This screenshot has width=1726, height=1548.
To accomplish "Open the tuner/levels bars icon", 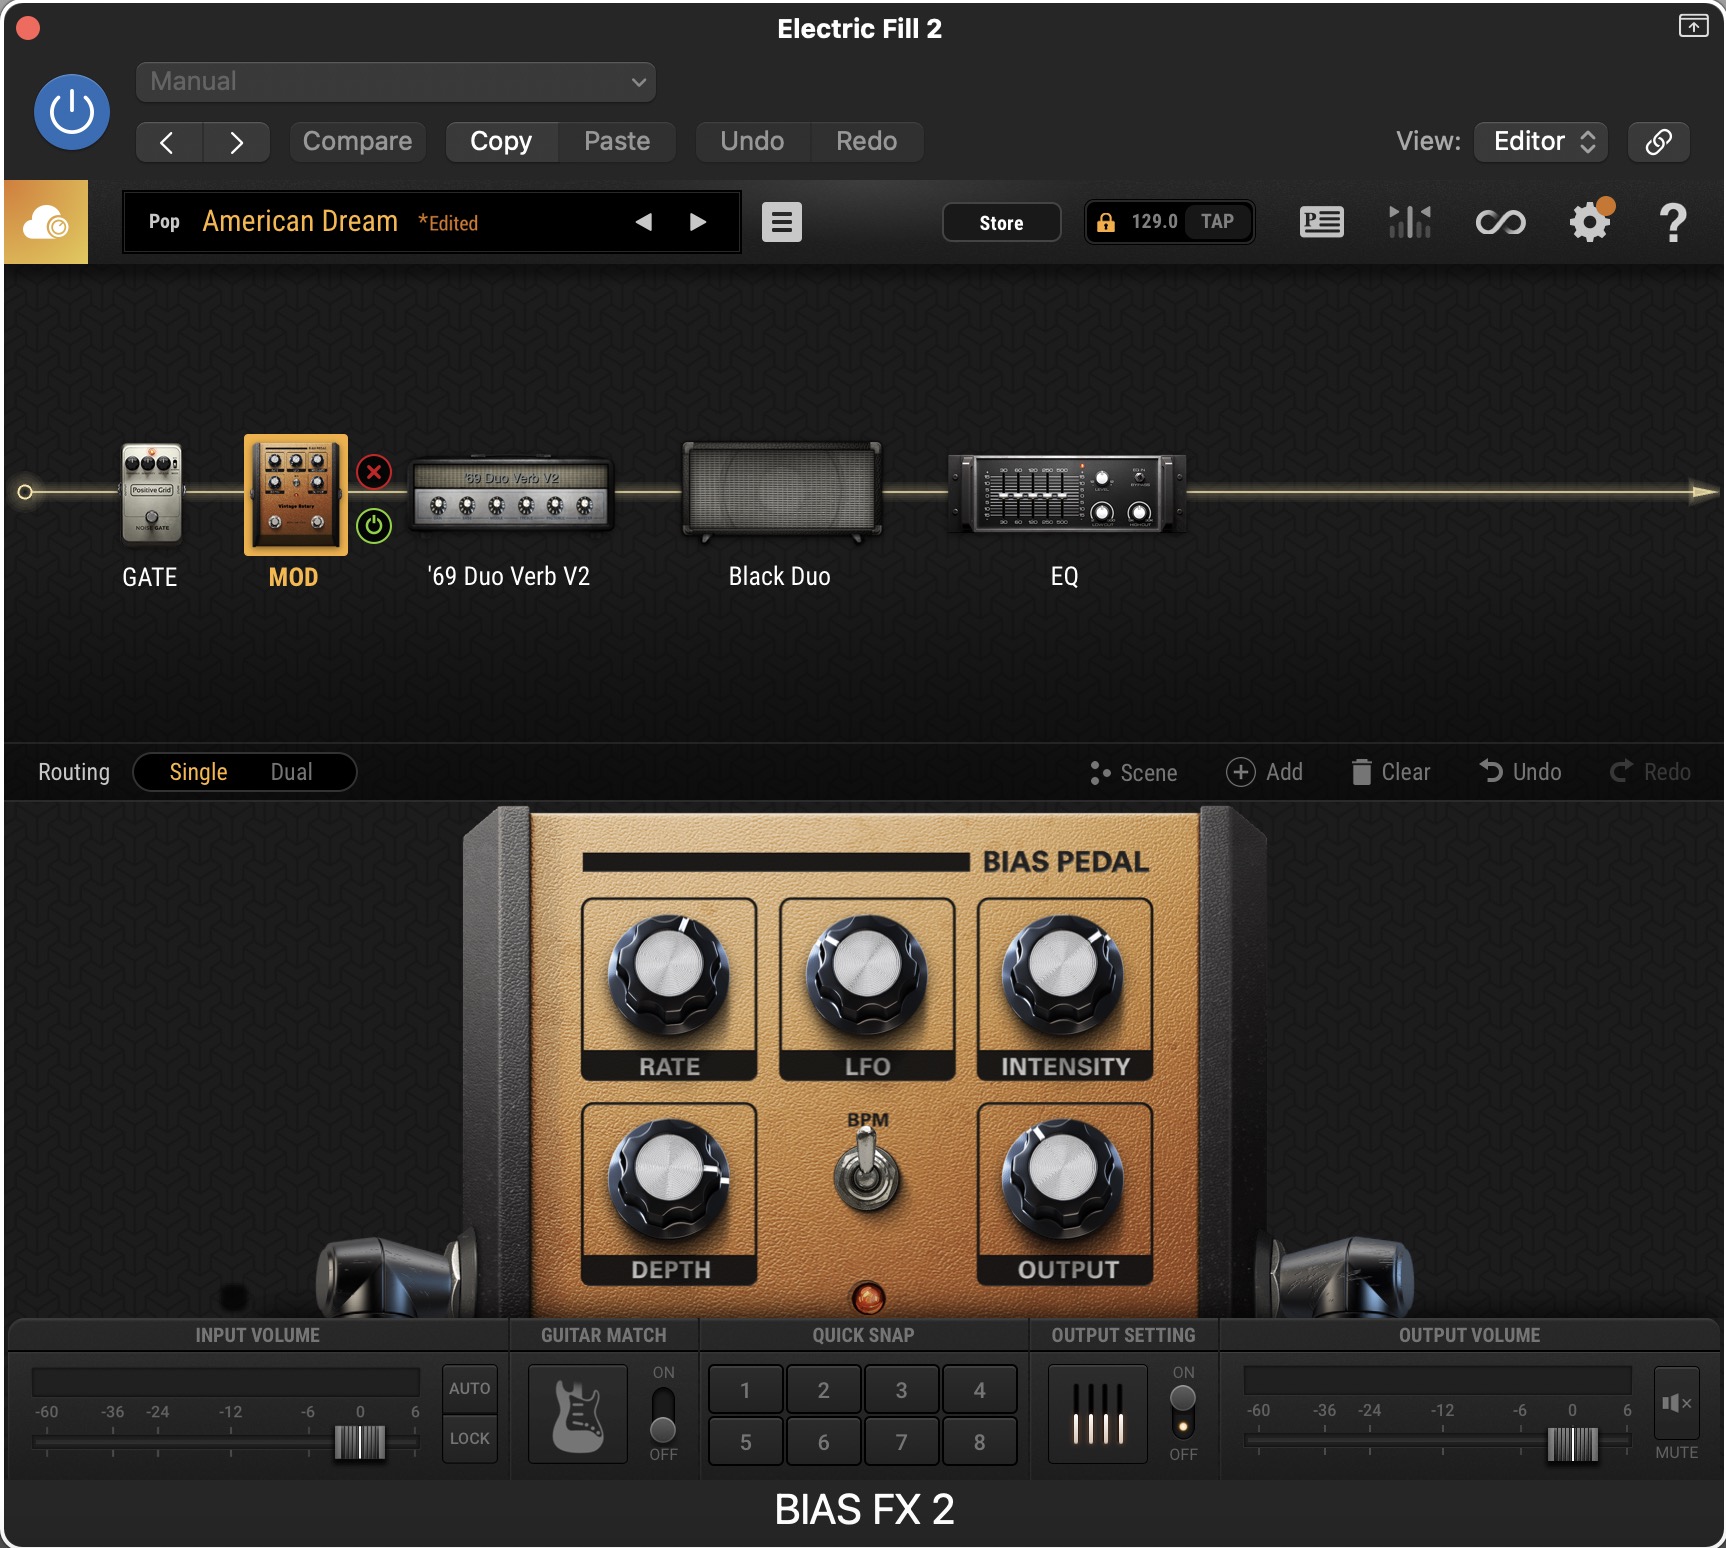I will click(x=1410, y=222).
